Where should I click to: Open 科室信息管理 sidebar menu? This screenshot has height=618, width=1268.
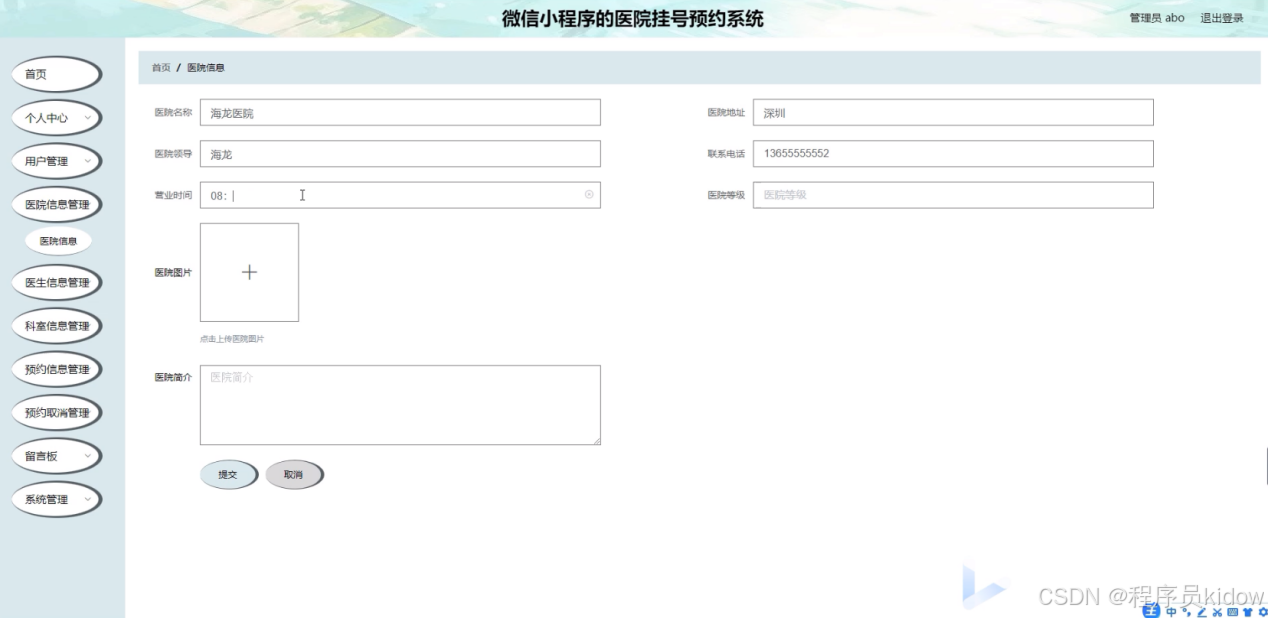[x=56, y=326]
